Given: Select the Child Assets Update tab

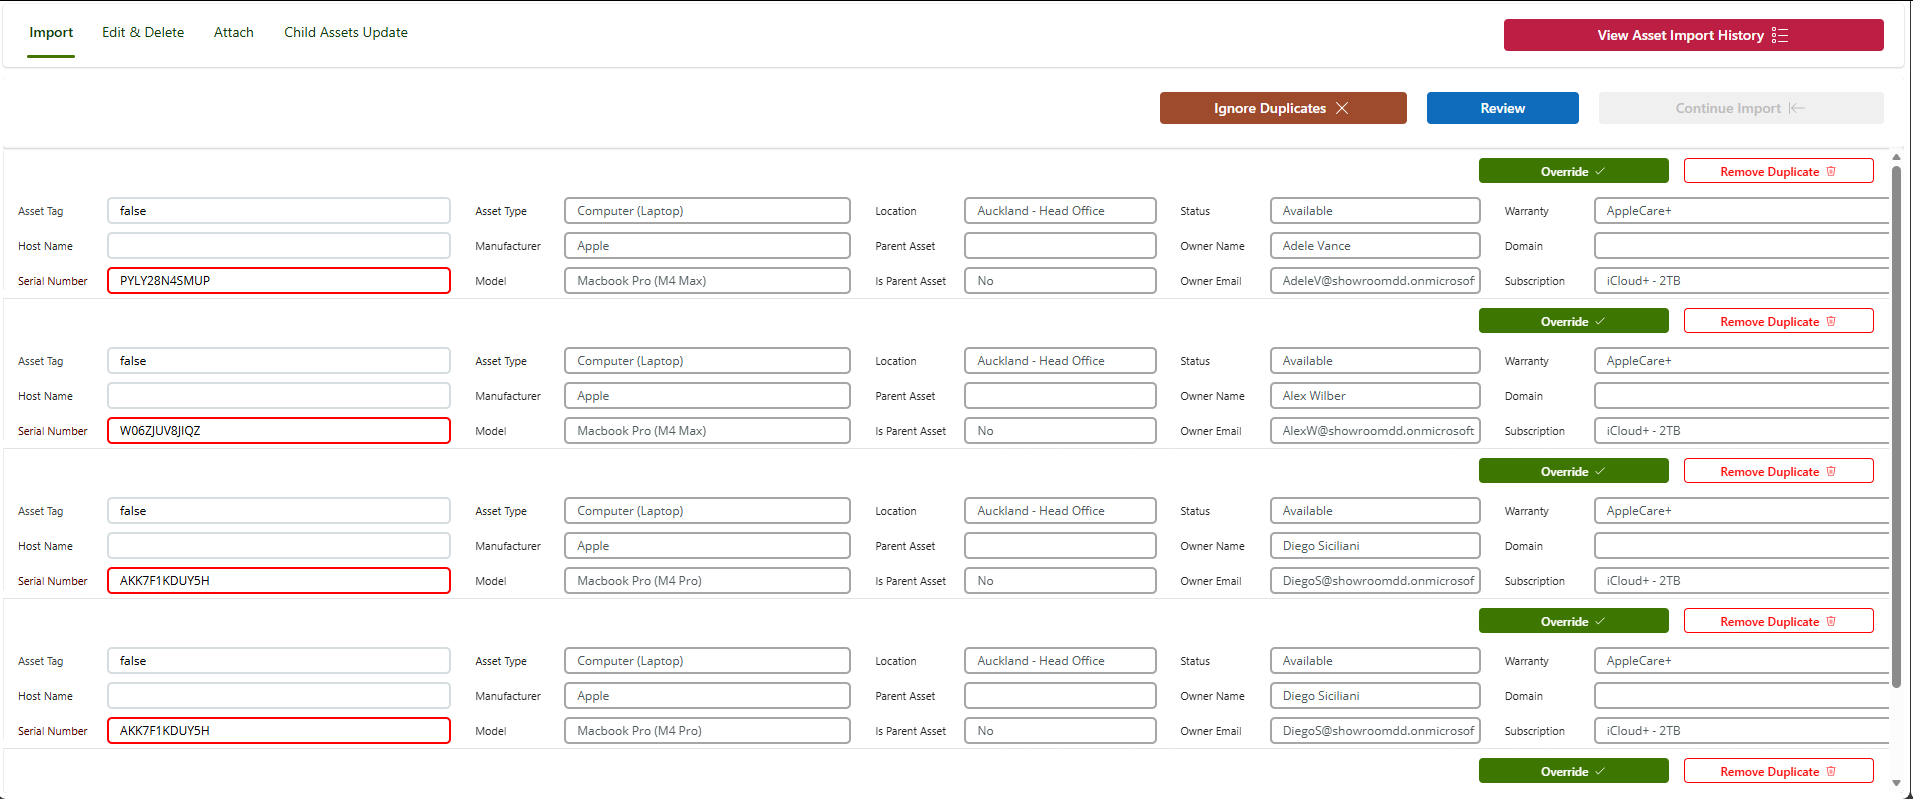Looking at the screenshot, I should [x=346, y=33].
